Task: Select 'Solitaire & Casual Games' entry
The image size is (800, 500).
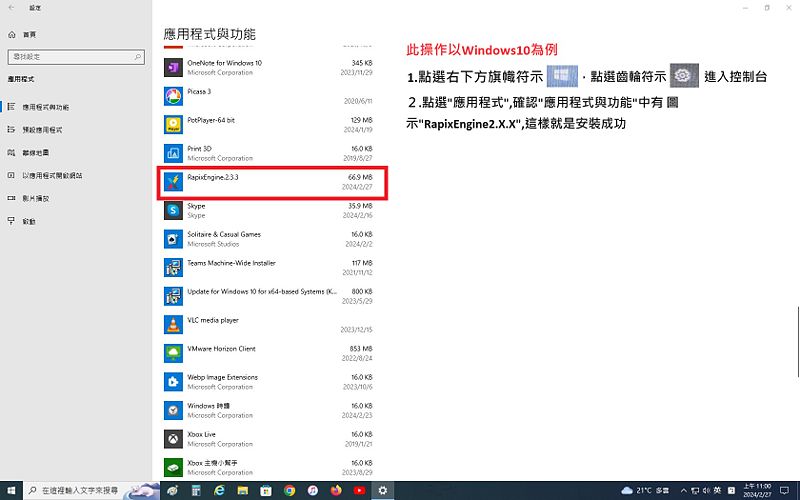Action: click(x=269, y=239)
